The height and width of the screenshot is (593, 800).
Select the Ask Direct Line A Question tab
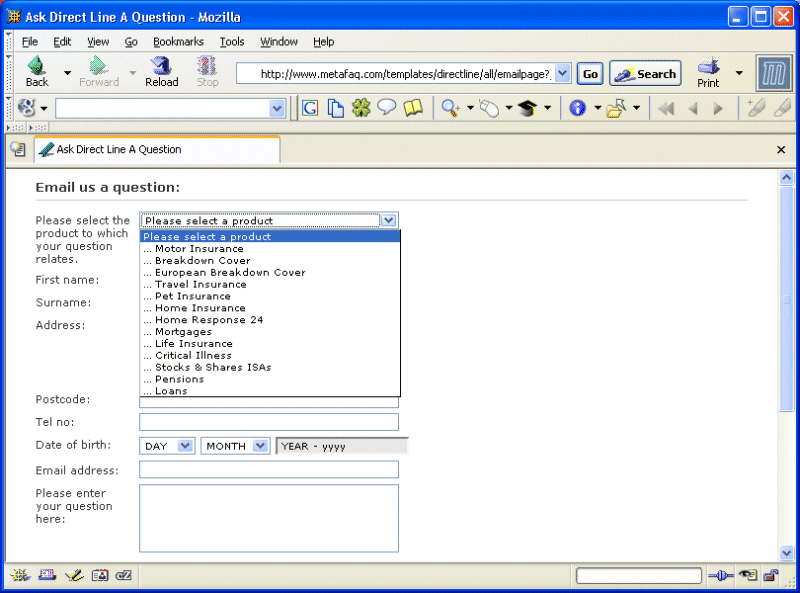point(157,150)
